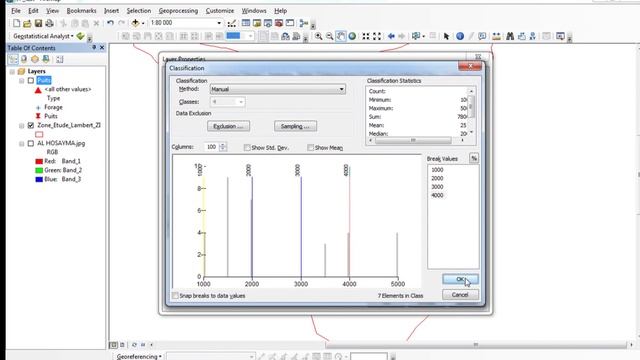
Task: Click the percent break values button
Action: pyautogui.click(x=473, y=158)
